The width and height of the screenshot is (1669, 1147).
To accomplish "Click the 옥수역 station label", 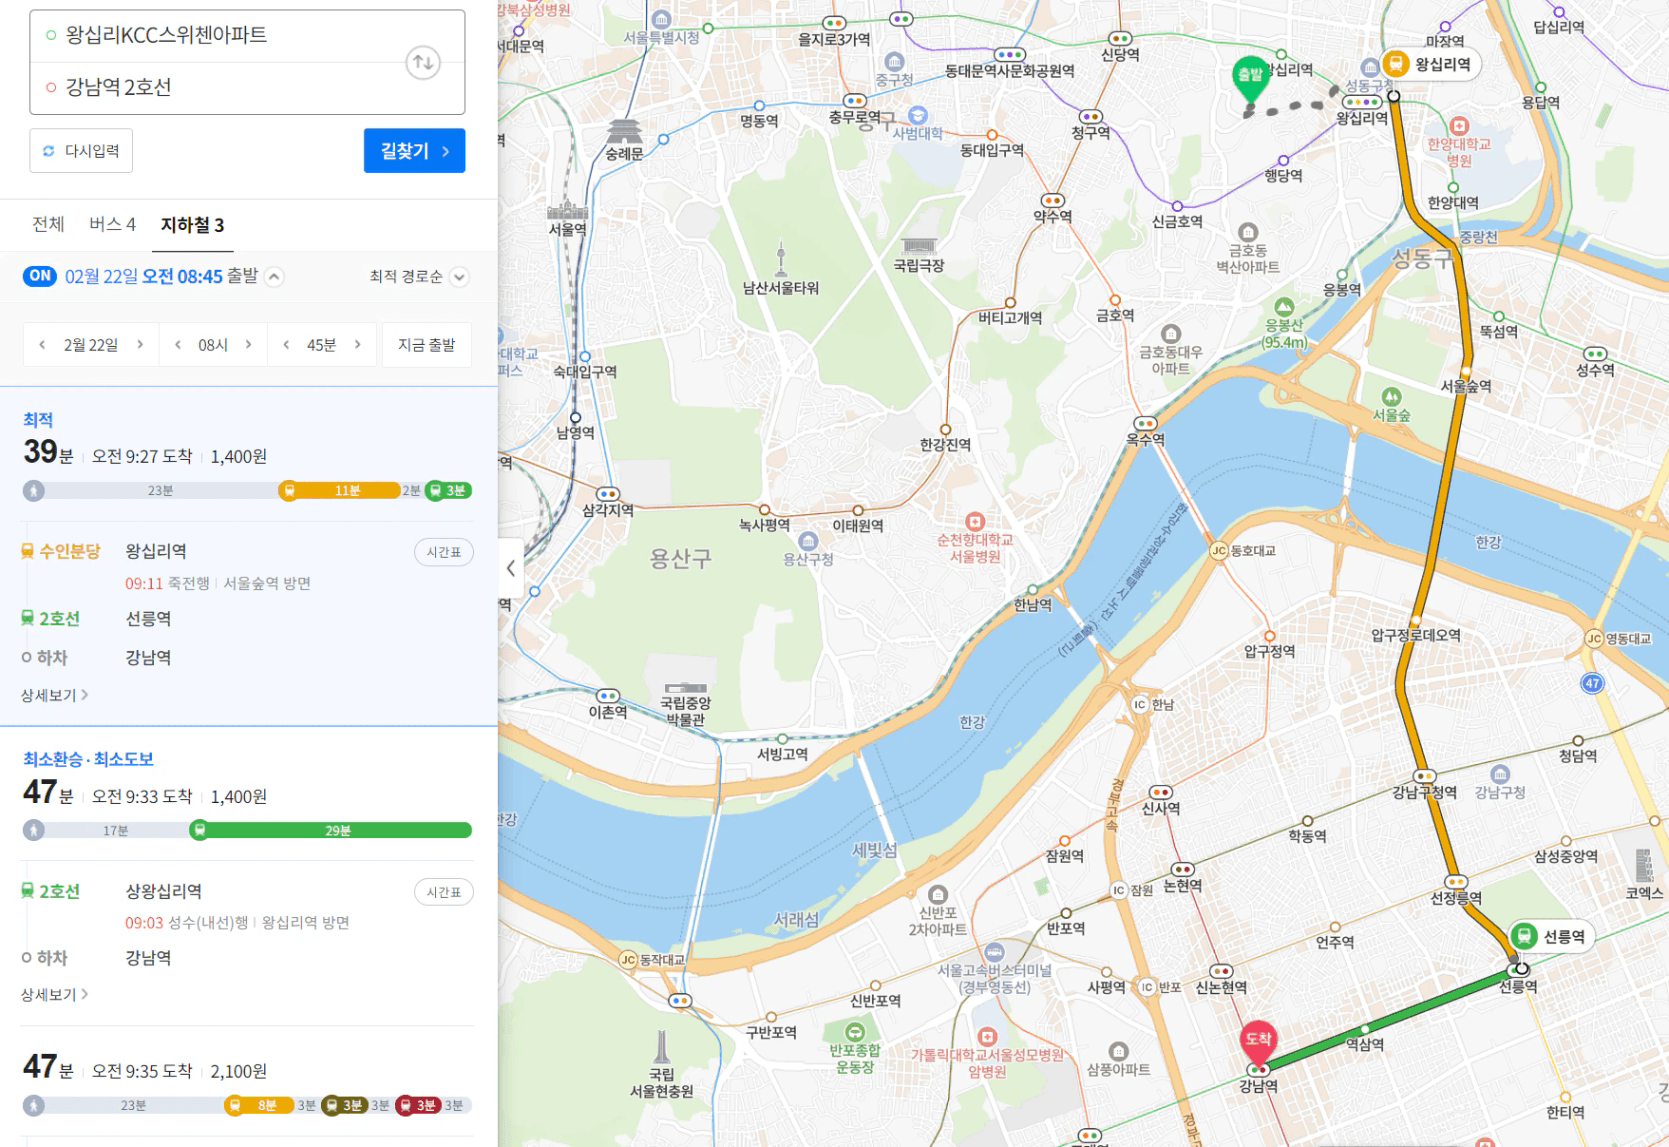I will [x=1146, y=439].
